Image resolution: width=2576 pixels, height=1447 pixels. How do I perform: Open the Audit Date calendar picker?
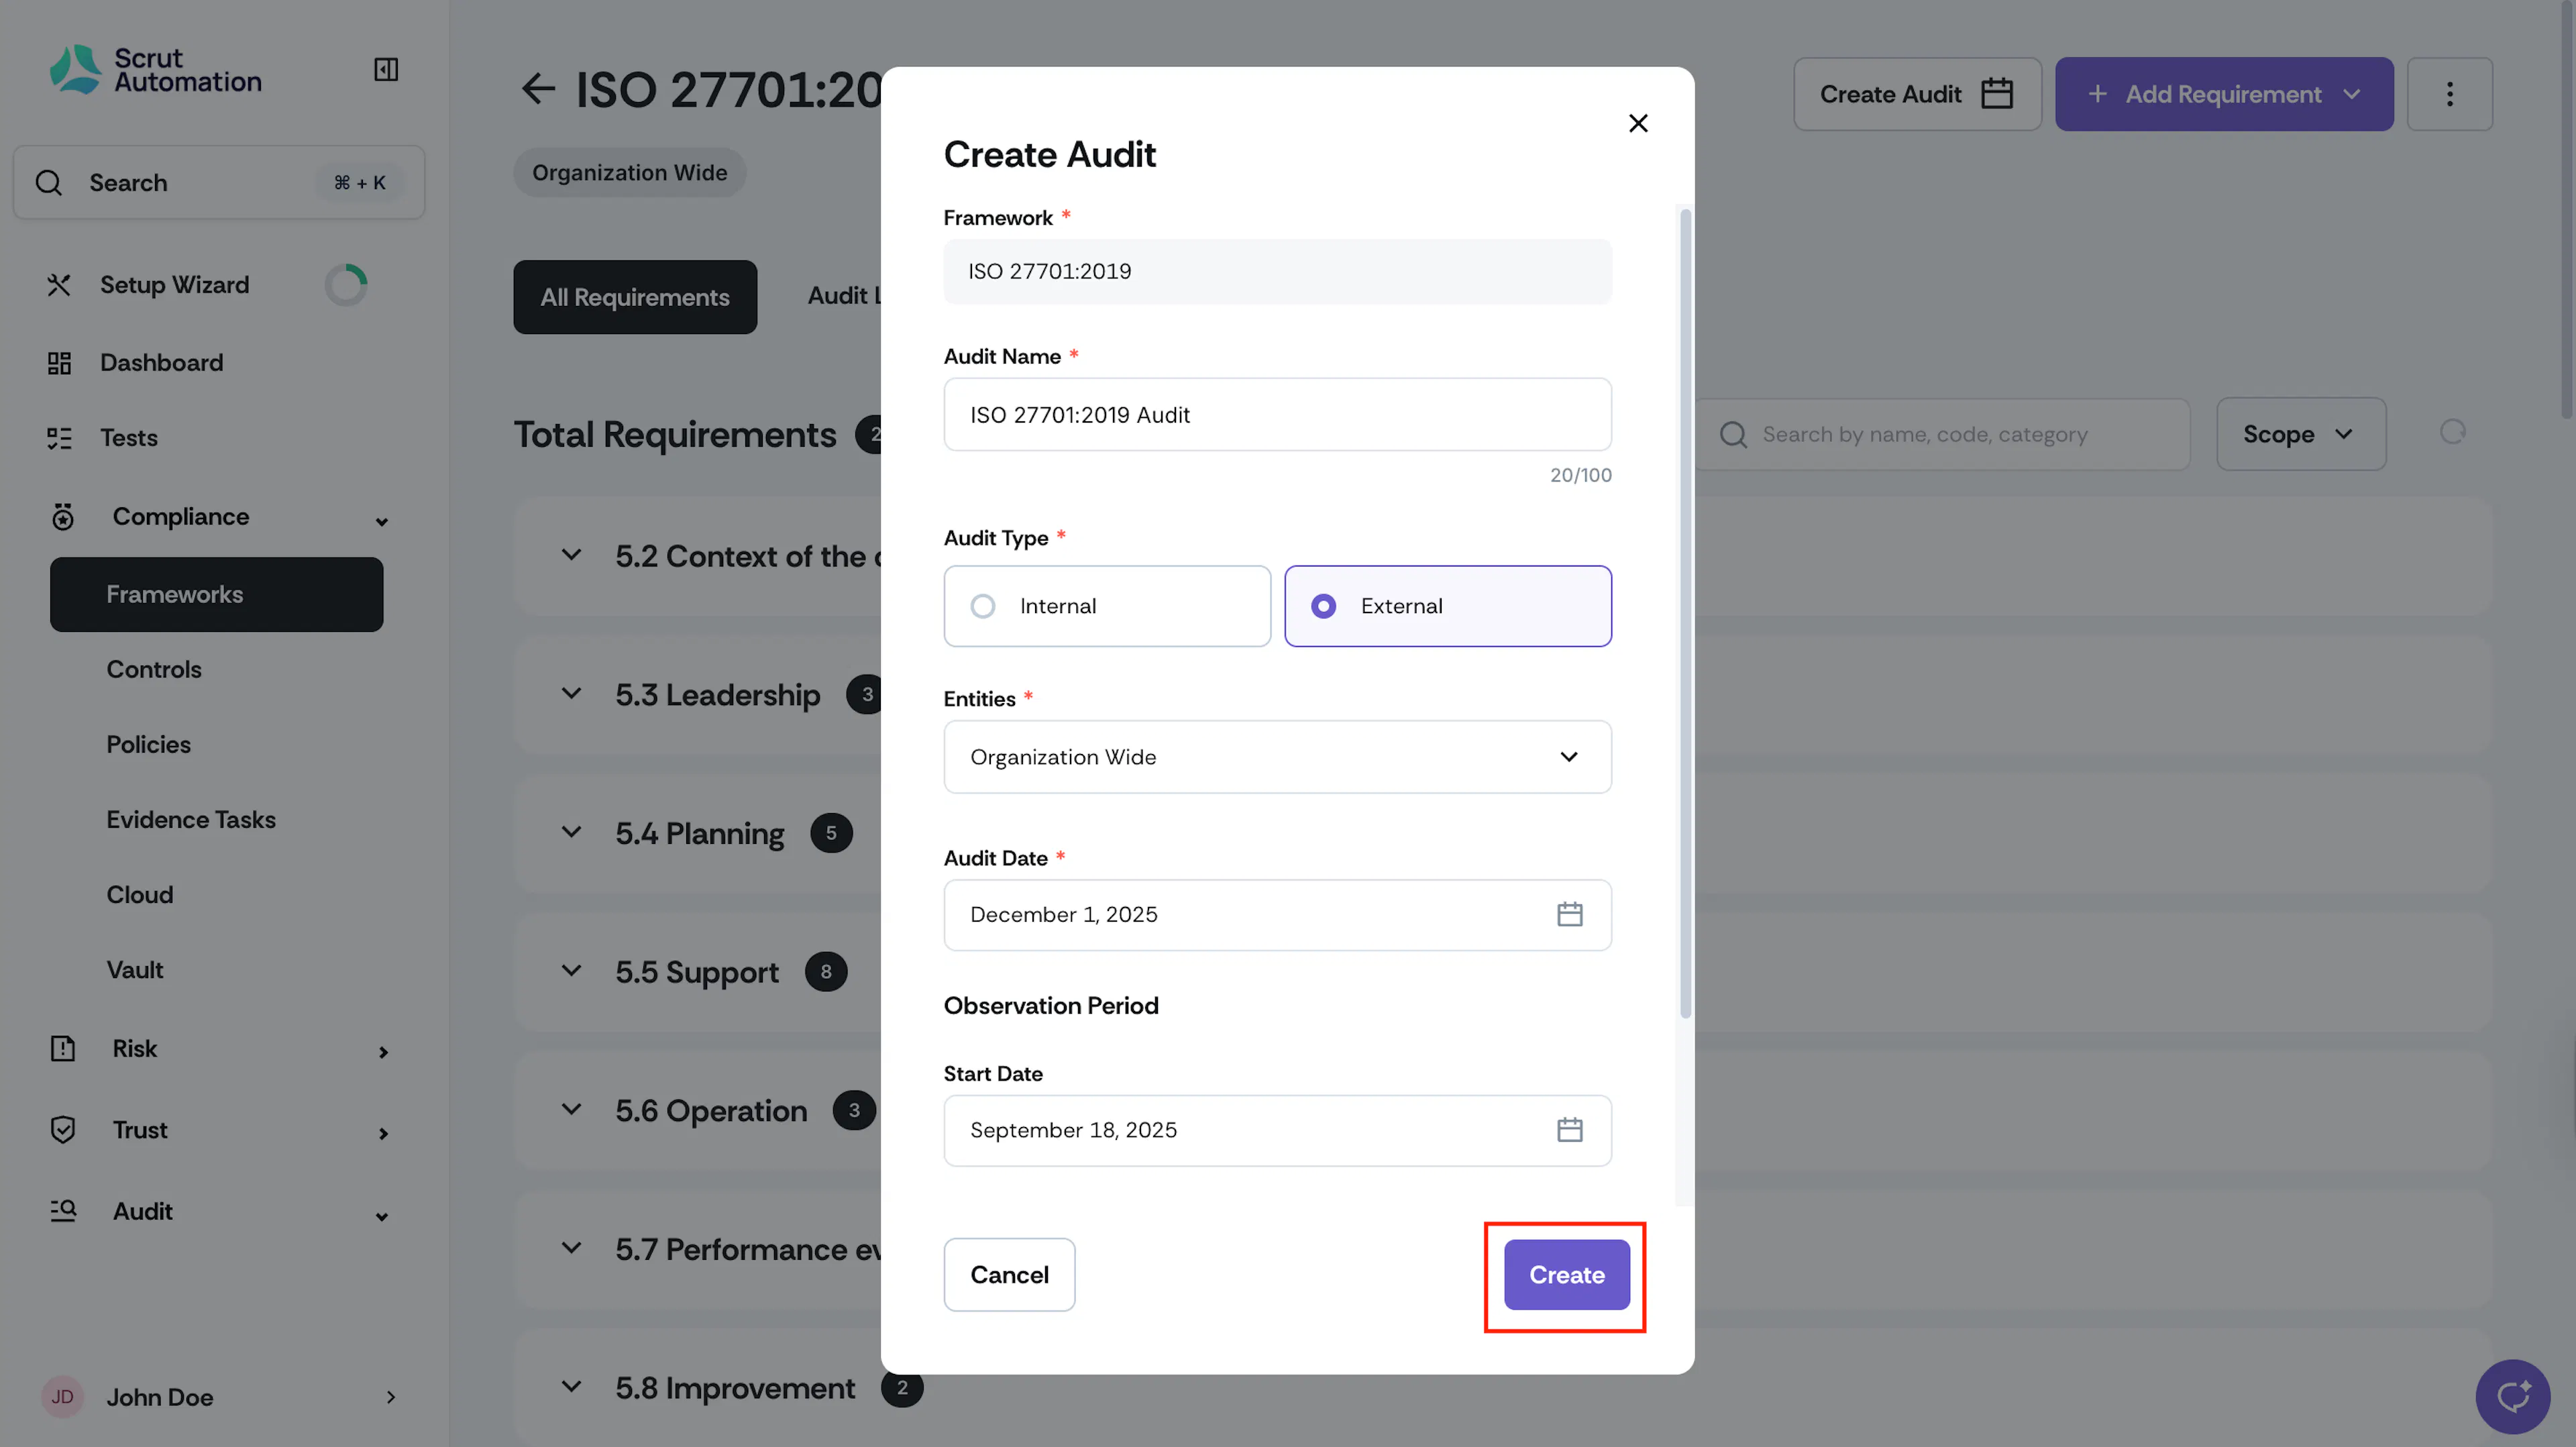pyautogui.click(x=1569, y=914)
